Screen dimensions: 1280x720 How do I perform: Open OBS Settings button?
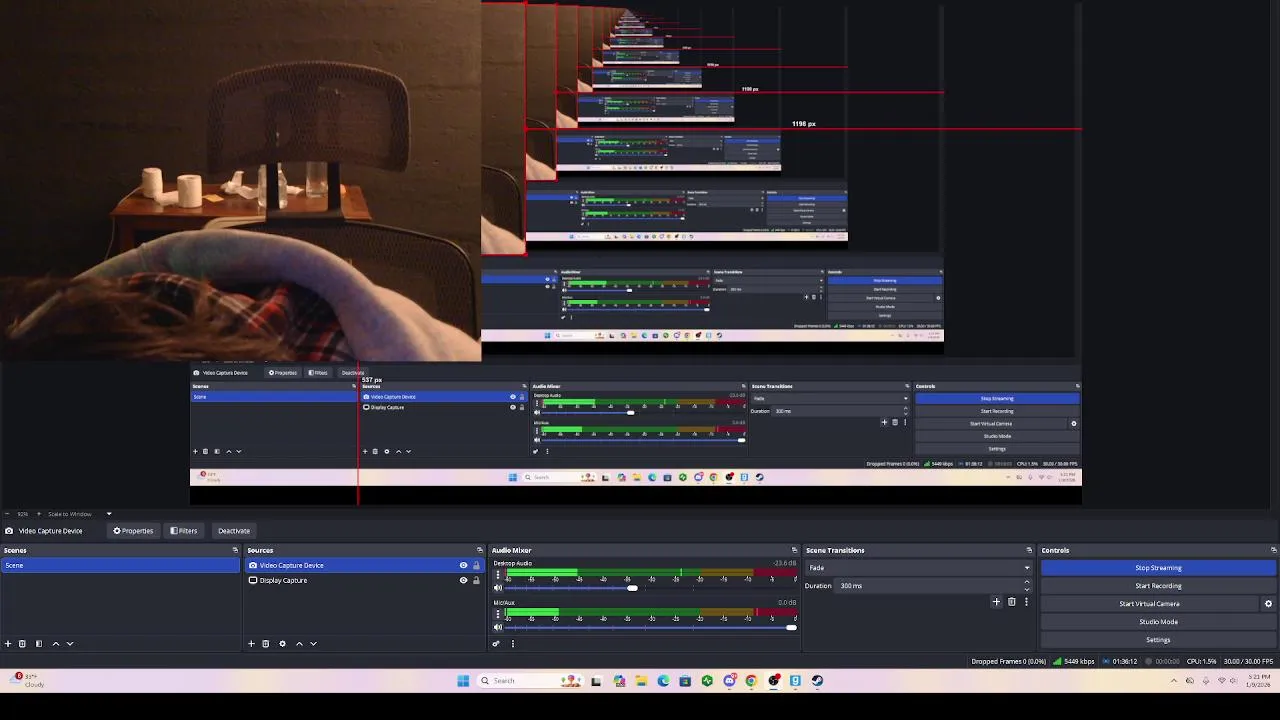[1158, 640]
